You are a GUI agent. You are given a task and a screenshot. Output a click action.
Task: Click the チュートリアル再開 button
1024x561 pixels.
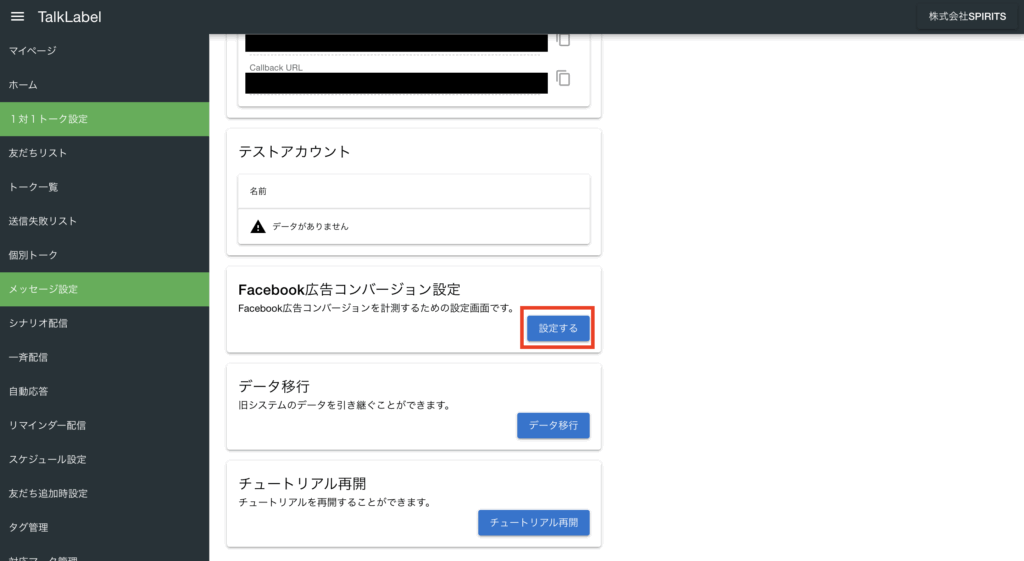pyautogui.click(x=534, y=523)
